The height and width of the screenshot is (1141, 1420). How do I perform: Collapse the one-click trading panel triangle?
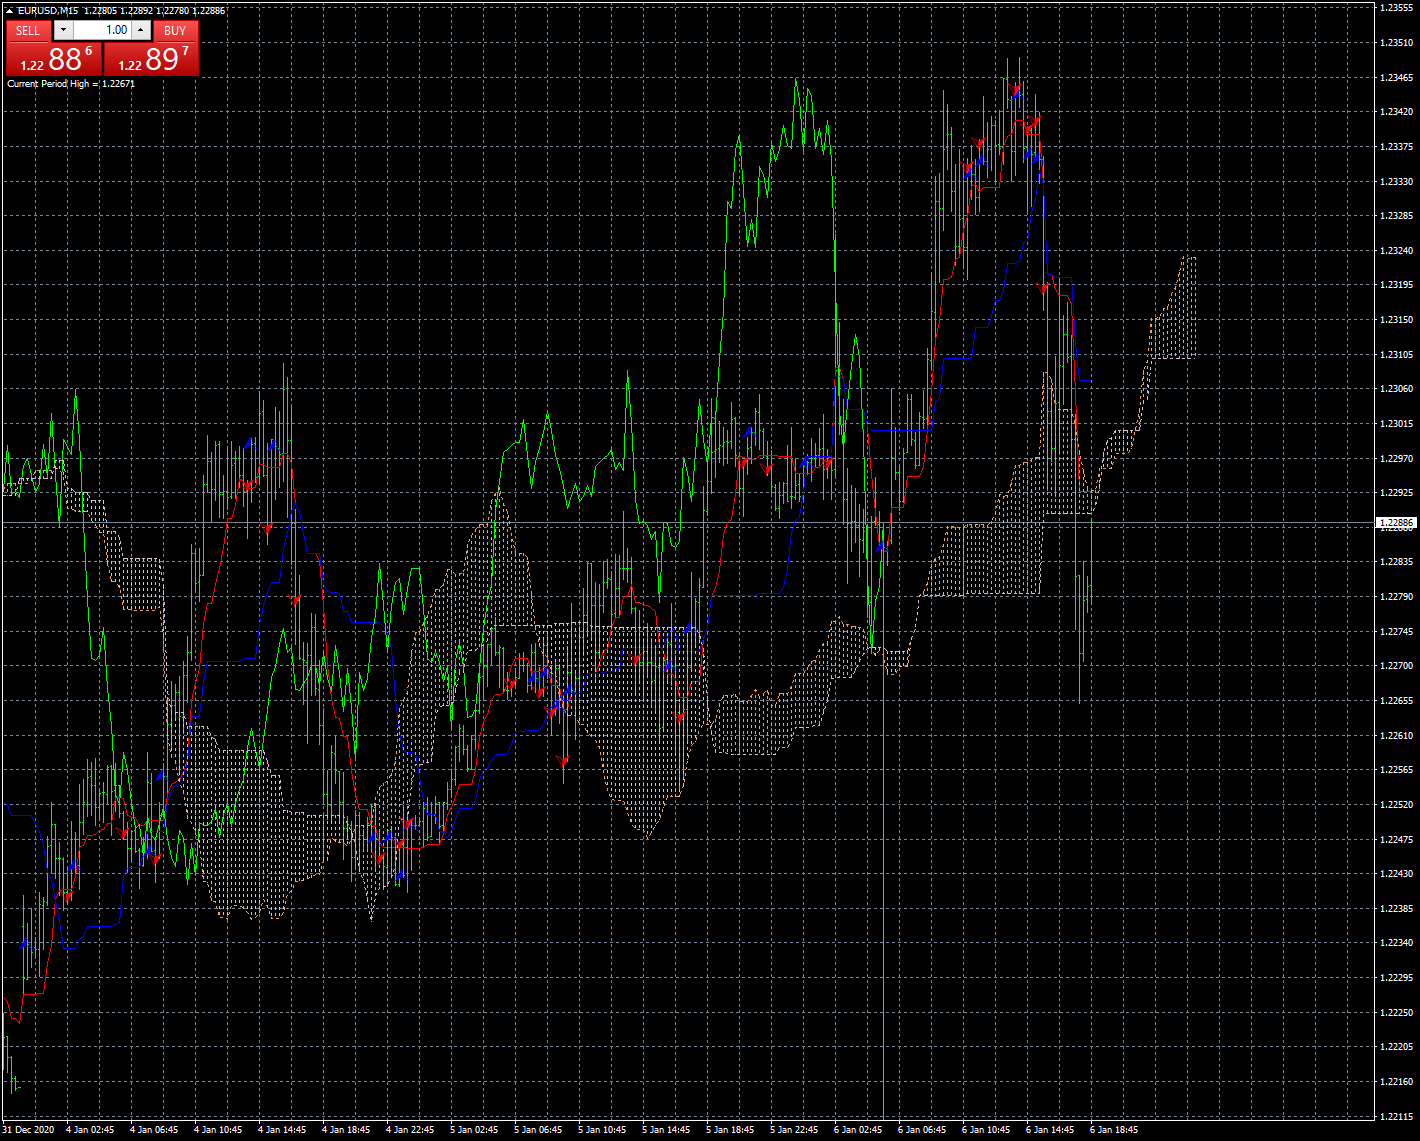(10, 11)
